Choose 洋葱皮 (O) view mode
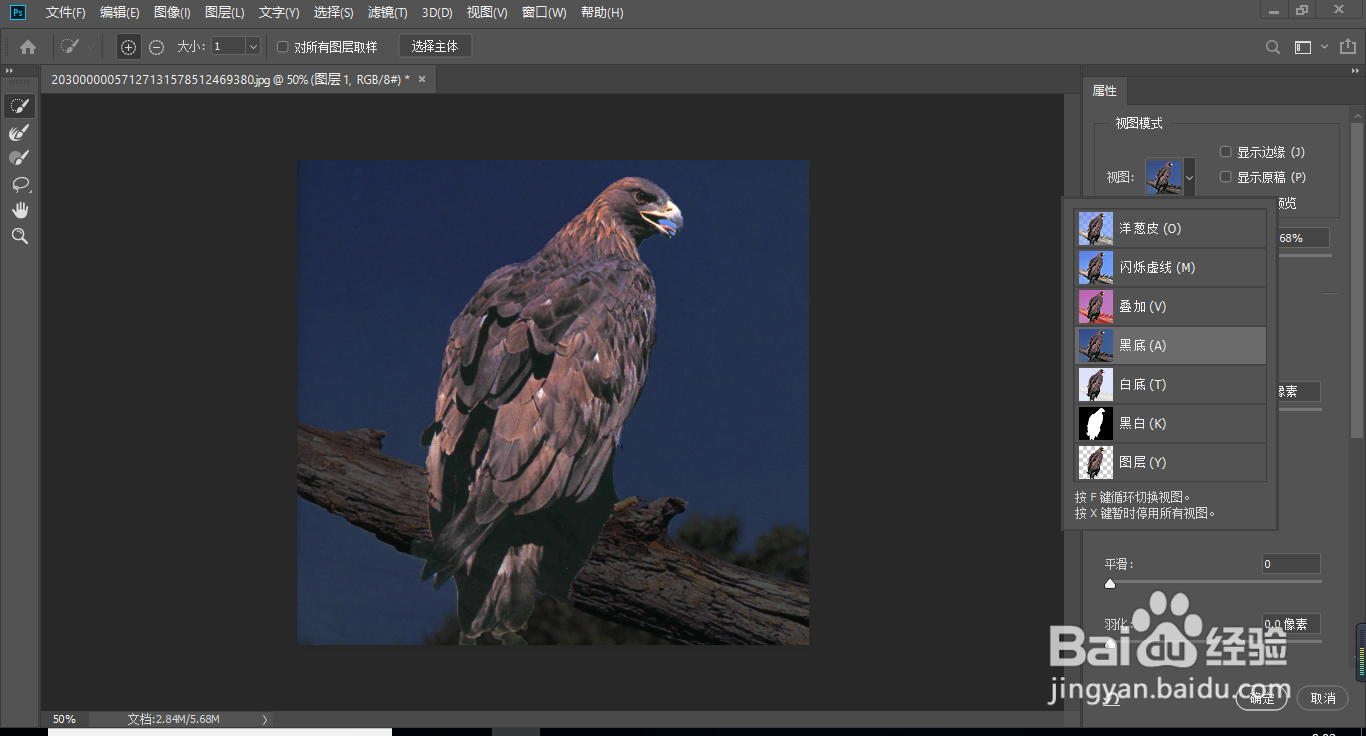The image size is (1366, 736). 1170,229
